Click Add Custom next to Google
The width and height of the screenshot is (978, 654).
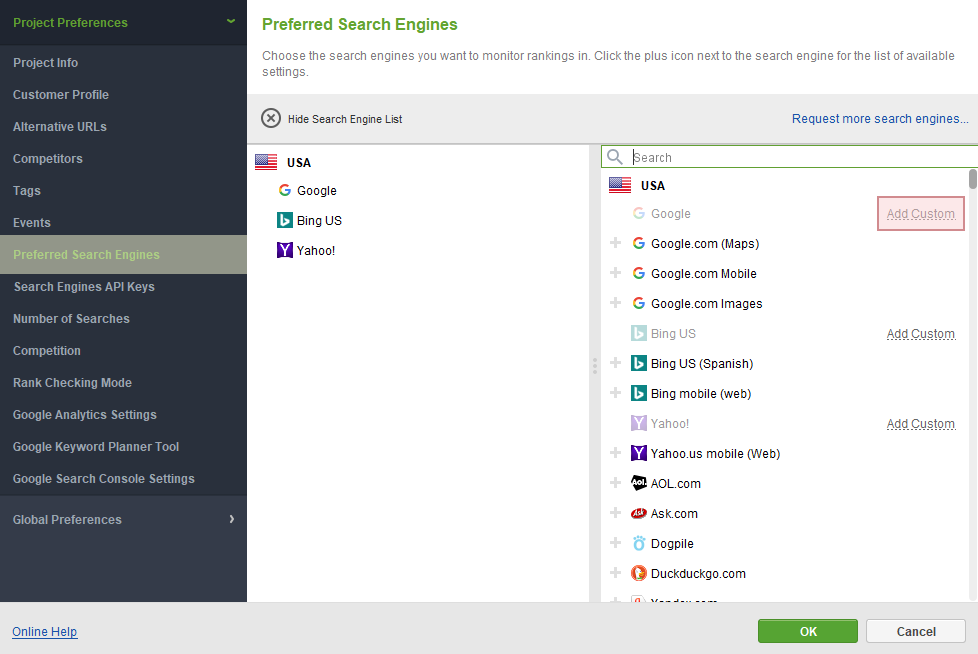pyautogui.click(x=921, y=213)
